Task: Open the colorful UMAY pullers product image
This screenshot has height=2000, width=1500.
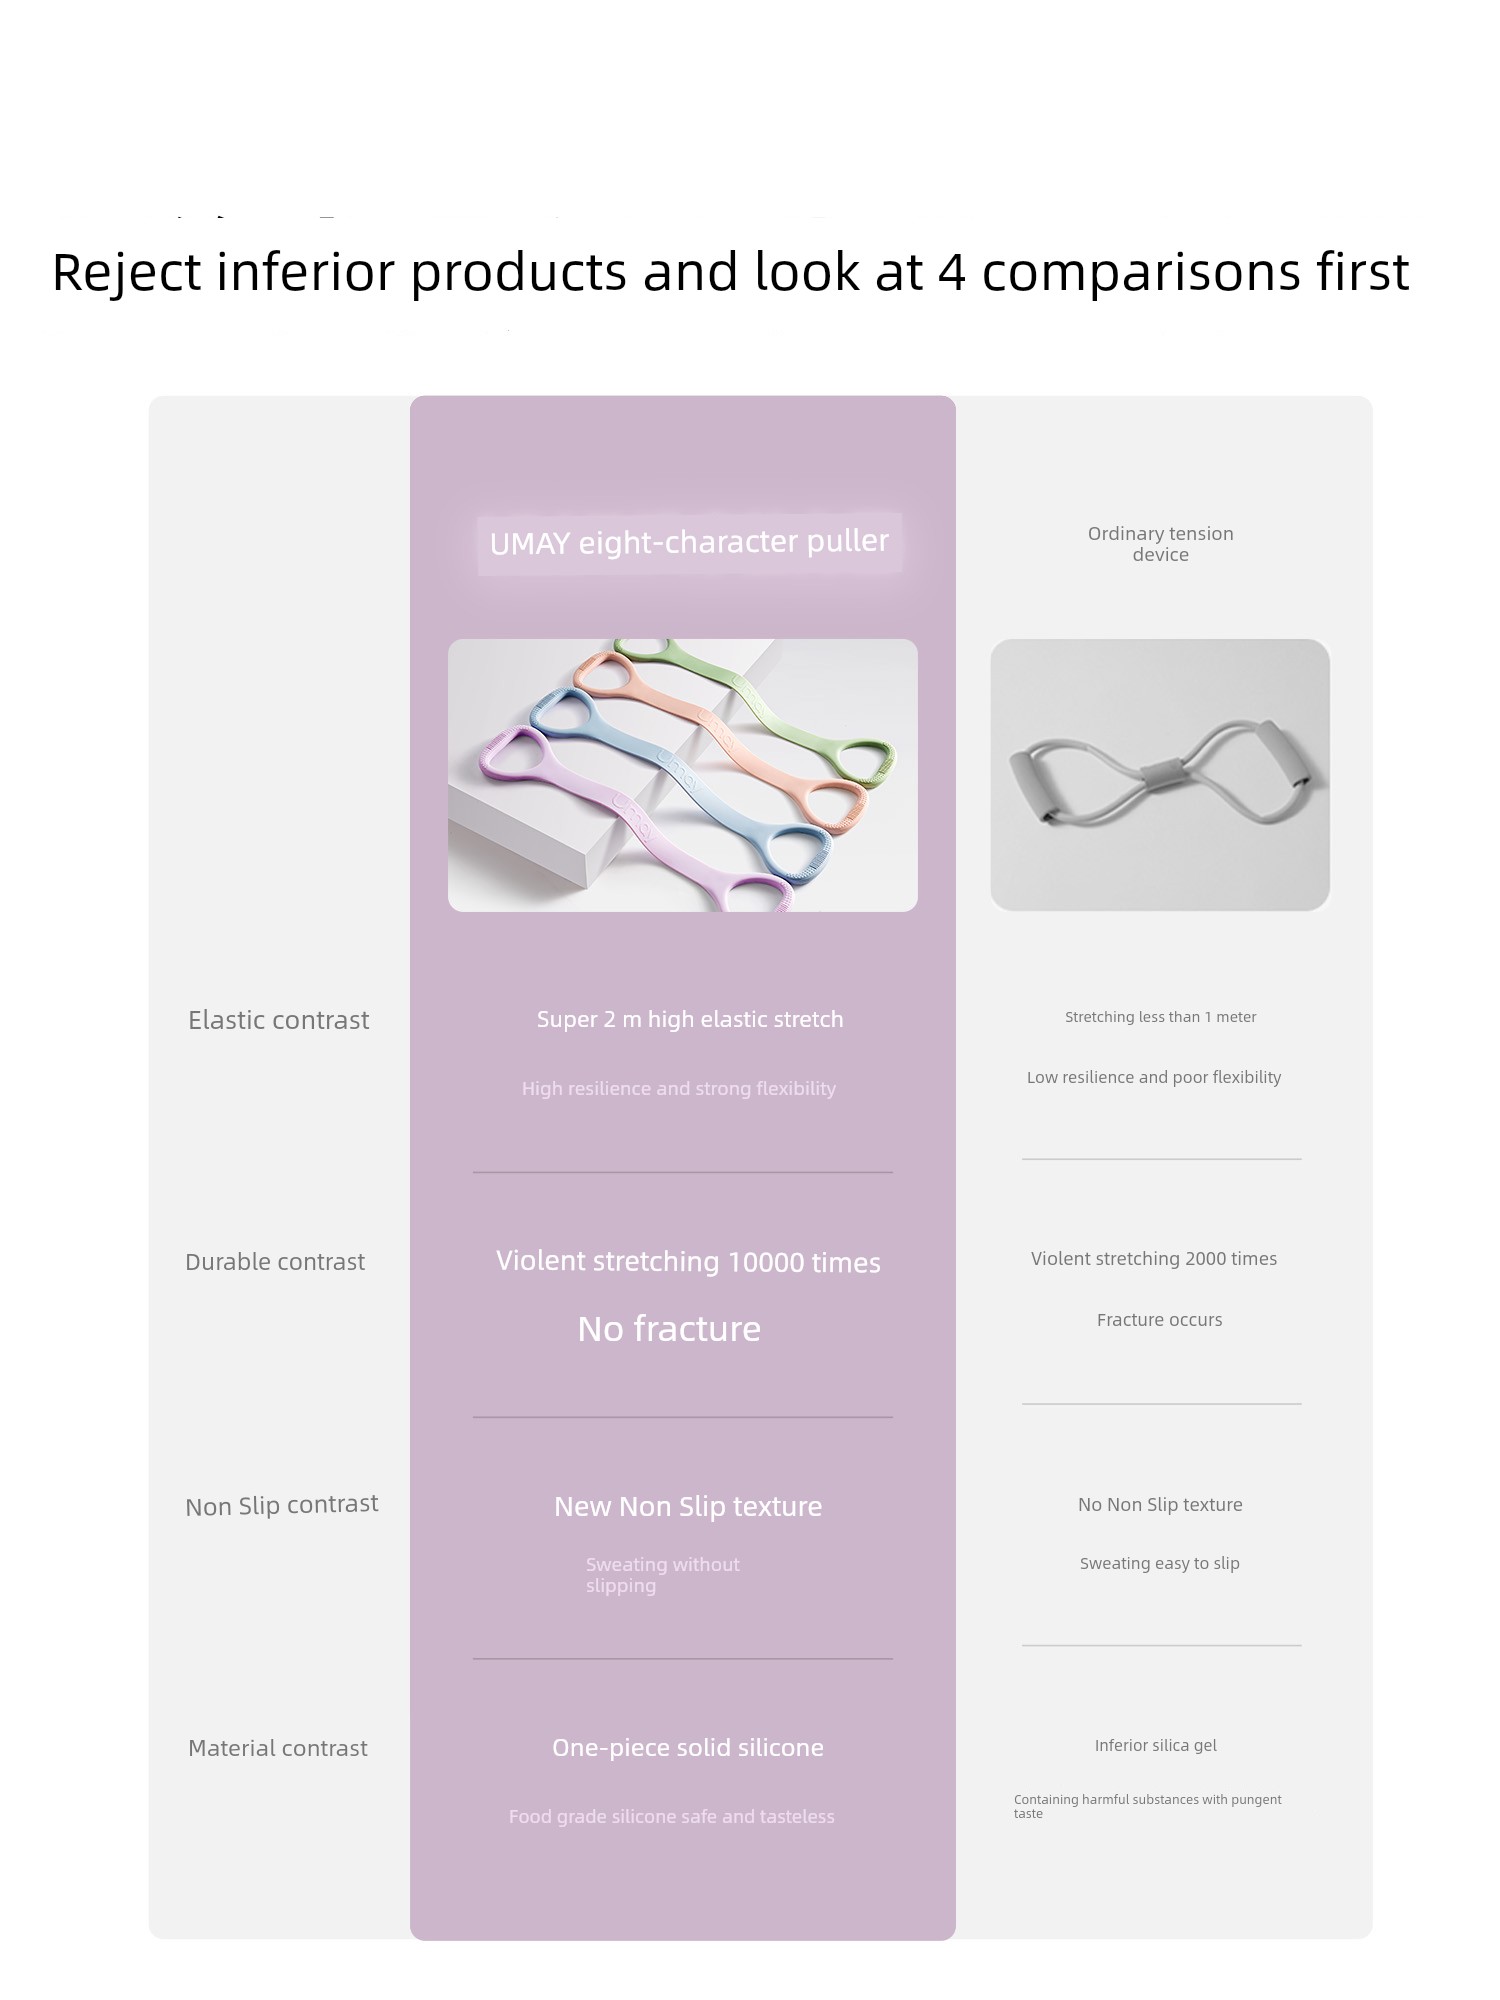Action: coord(683,775)
